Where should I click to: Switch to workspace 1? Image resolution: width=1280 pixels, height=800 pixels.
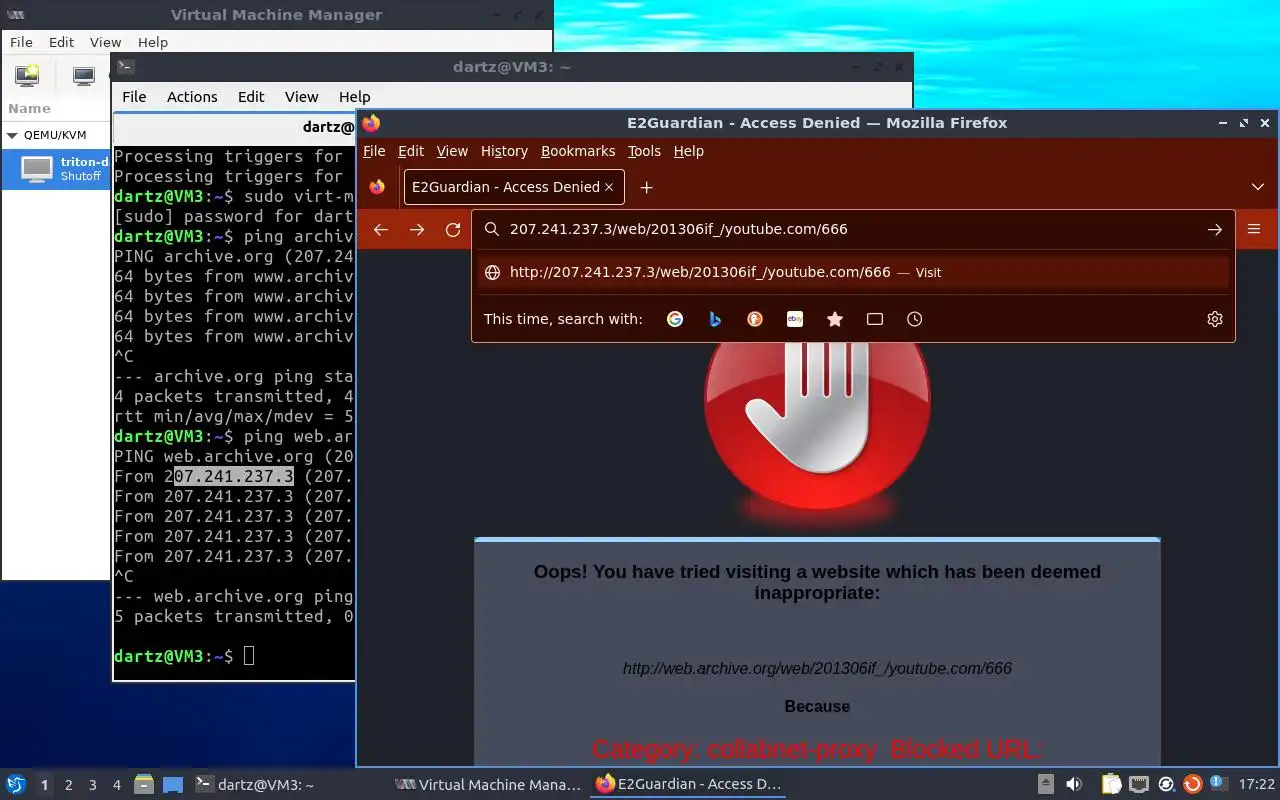point(44,785)
